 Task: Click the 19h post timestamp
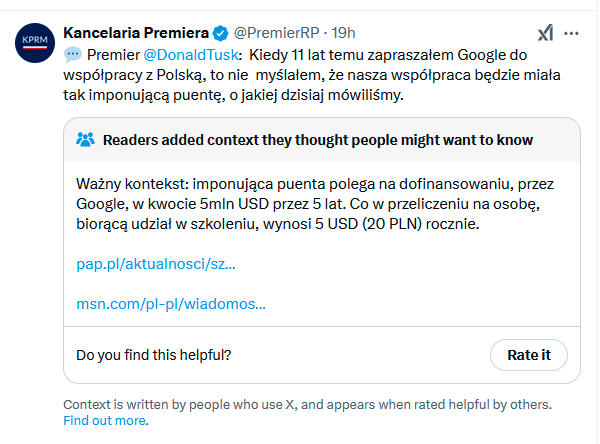(x=343, y=33)
